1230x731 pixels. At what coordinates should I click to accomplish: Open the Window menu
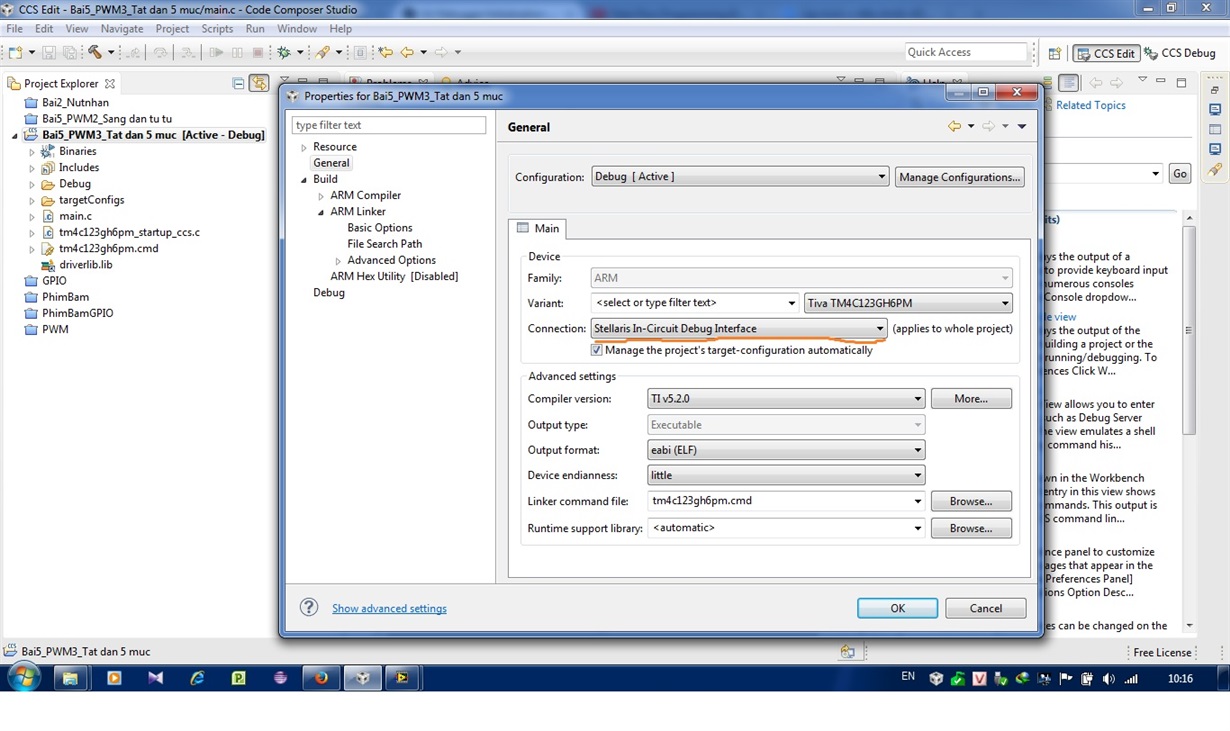pyautogui.click(x=297, y=29)
